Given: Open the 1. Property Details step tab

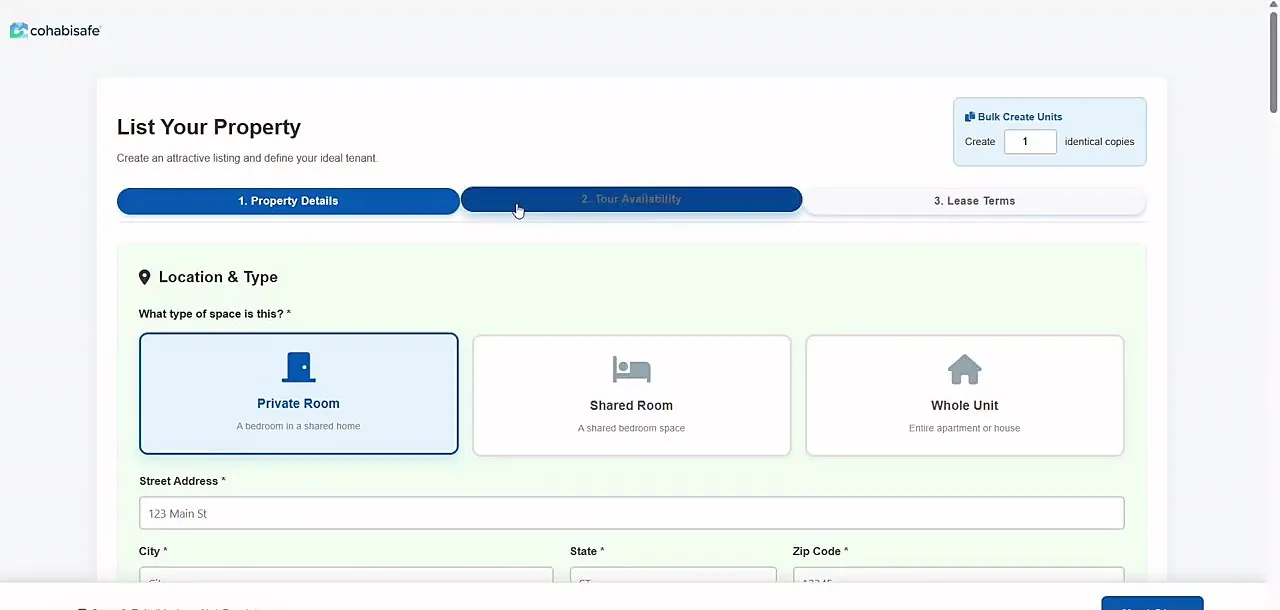Looking at the screenshot, I should pyautogui.click(x=288, y=201).
